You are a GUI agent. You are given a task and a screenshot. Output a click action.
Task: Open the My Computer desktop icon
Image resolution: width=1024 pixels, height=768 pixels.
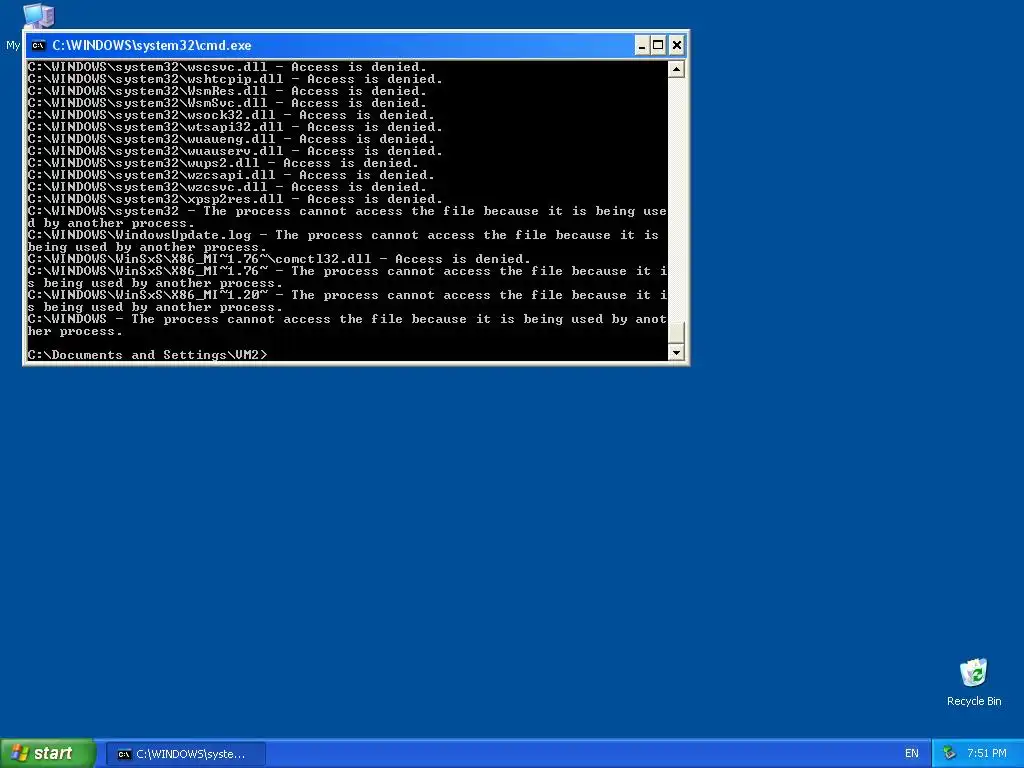pos(38,16)
